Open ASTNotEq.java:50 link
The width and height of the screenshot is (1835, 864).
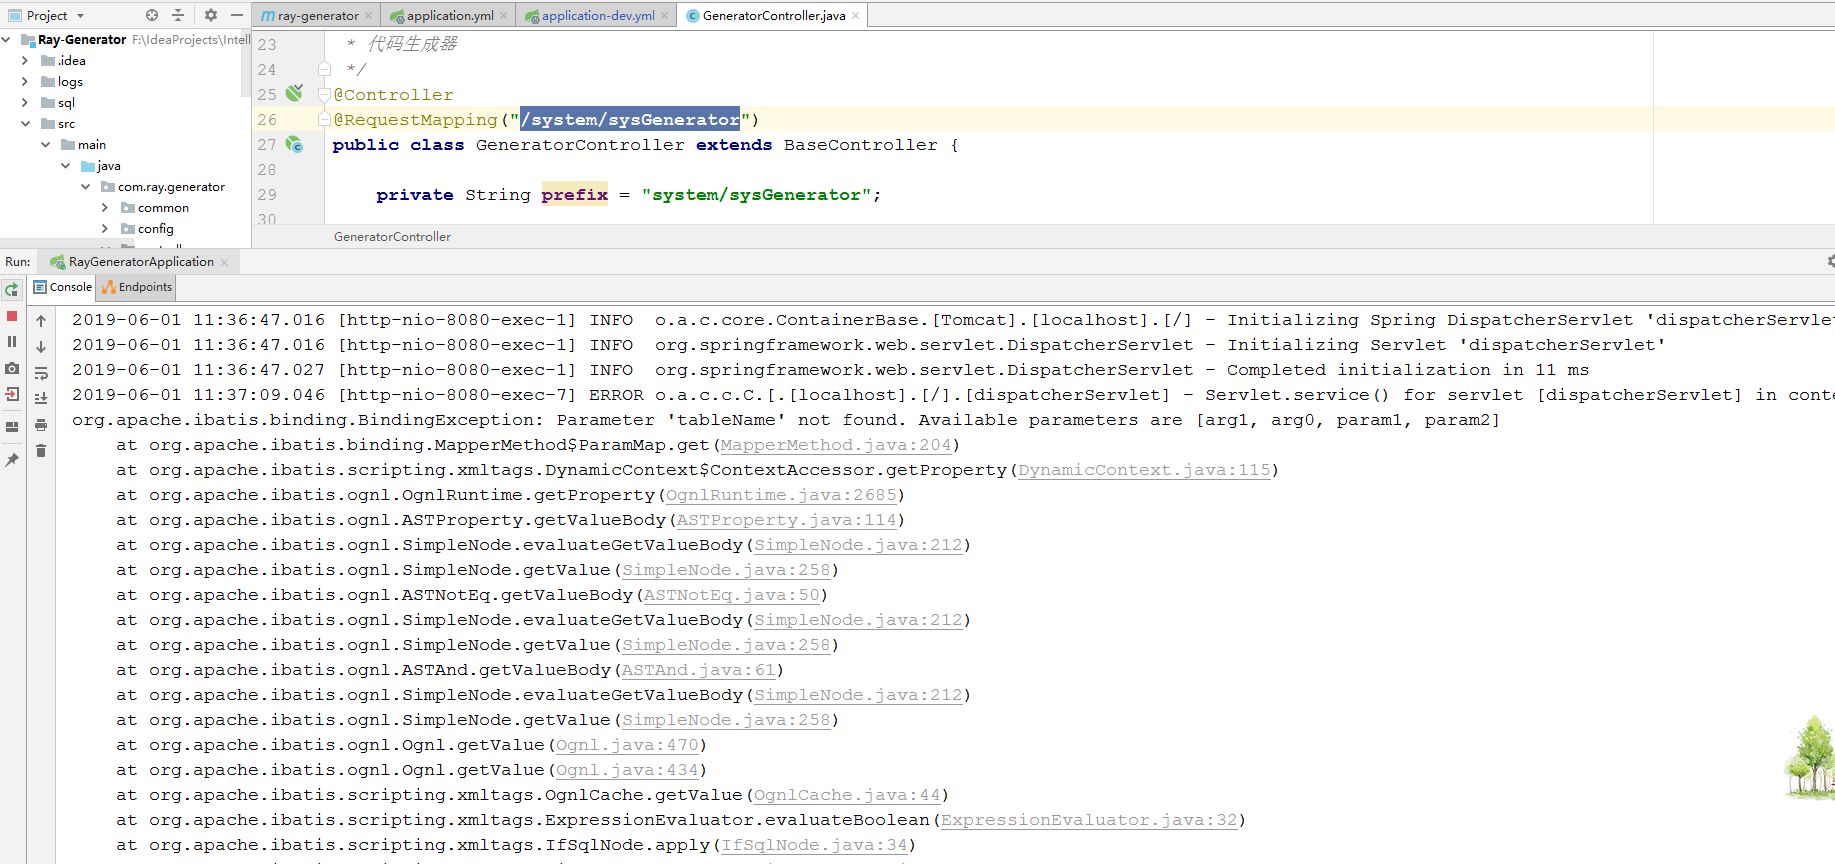coord(732,595)
